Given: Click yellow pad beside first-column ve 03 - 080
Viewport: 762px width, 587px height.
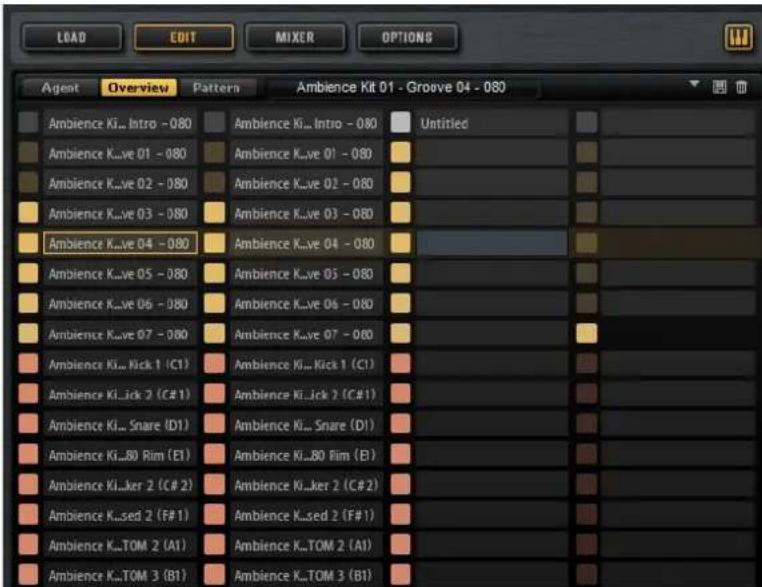Looking at the screenshot, I should 28,213.
